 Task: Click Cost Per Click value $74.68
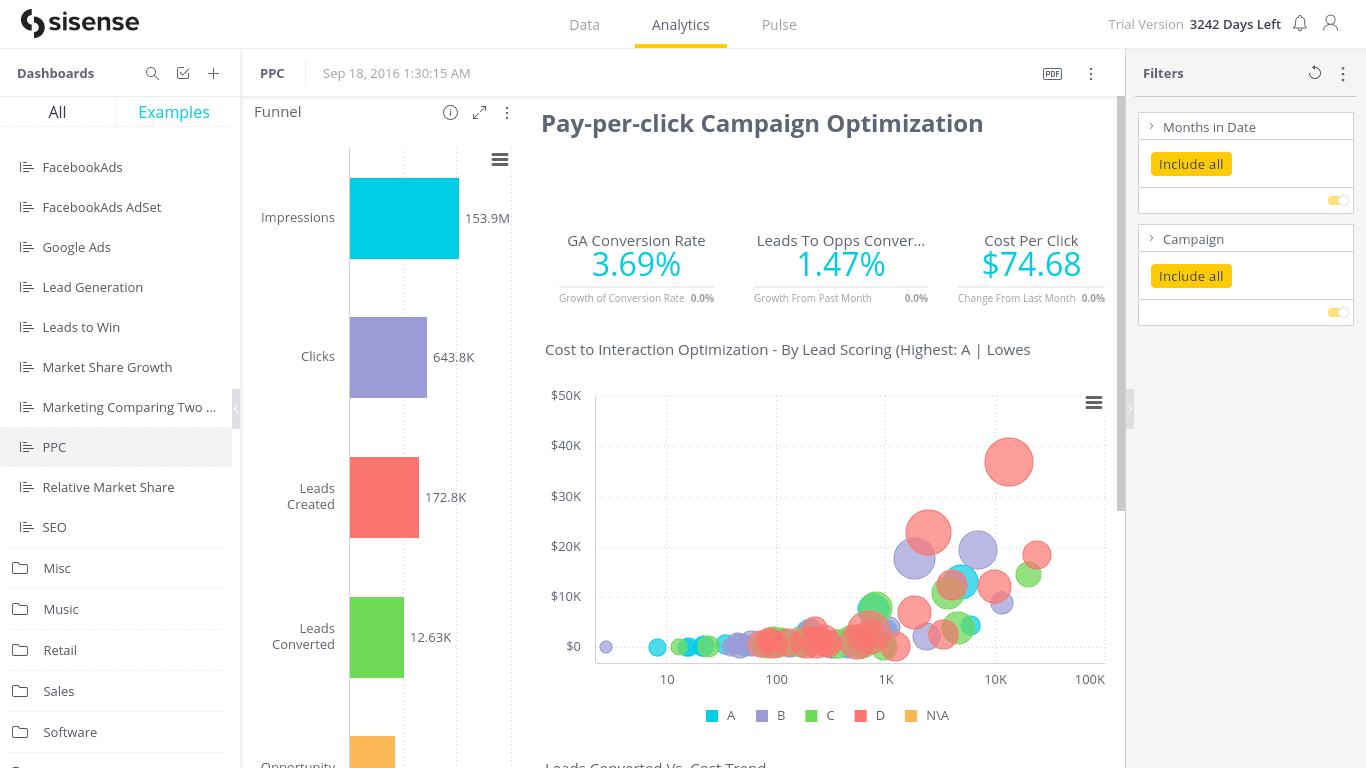pyautogui.click(x=1031, y=264)
